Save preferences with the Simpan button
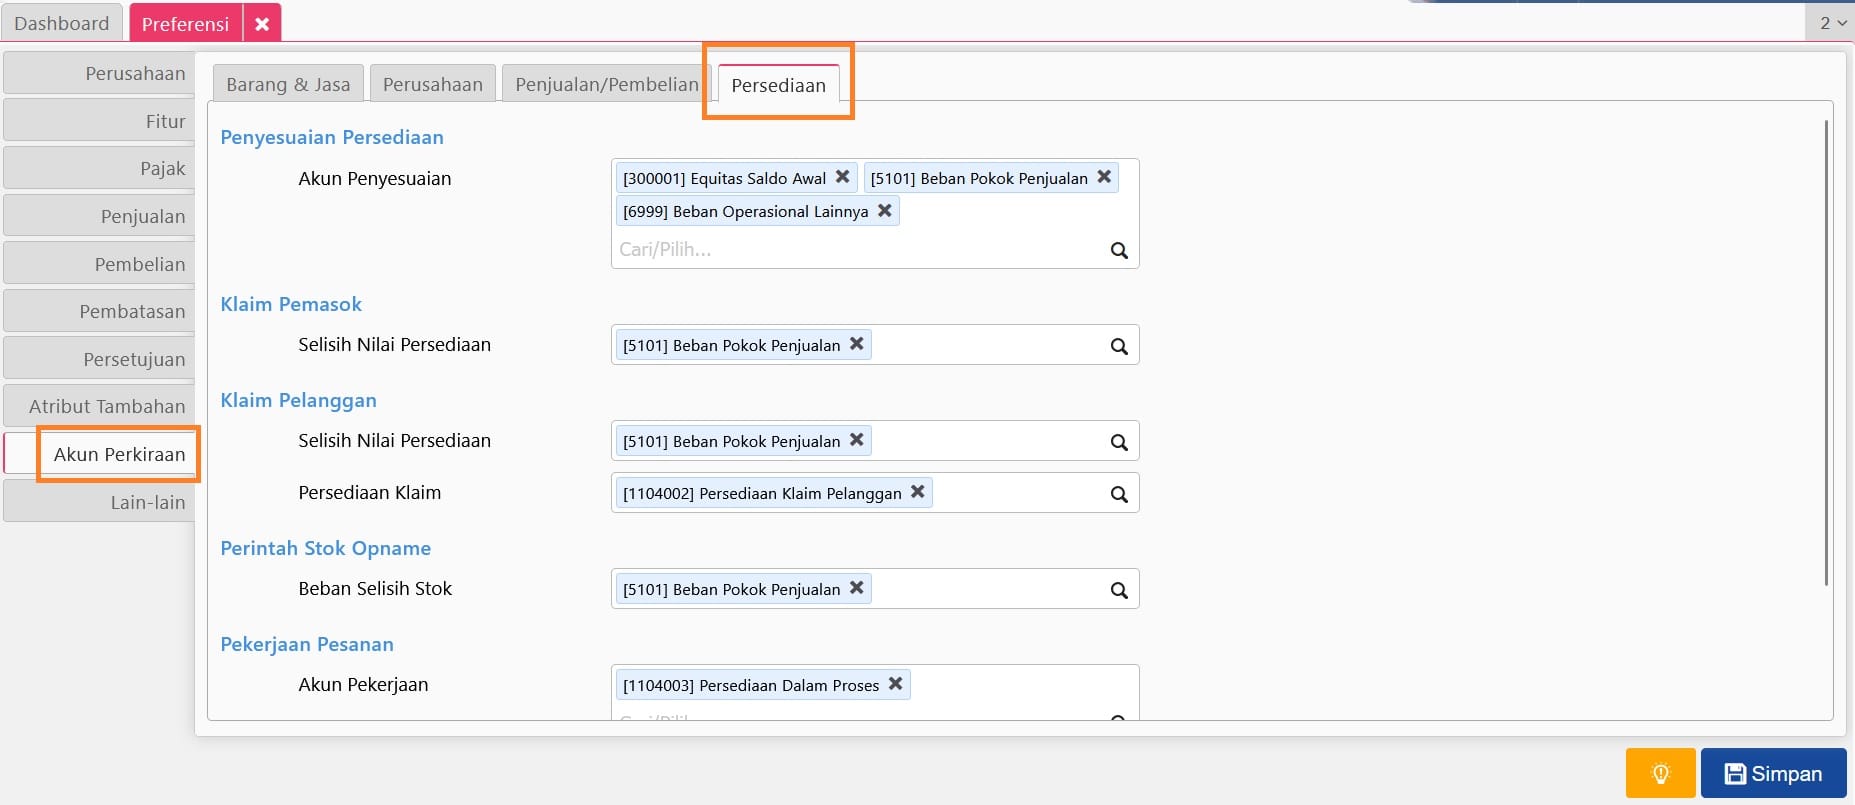Screen dimensions: 1855x805 tap(1773, 773)
